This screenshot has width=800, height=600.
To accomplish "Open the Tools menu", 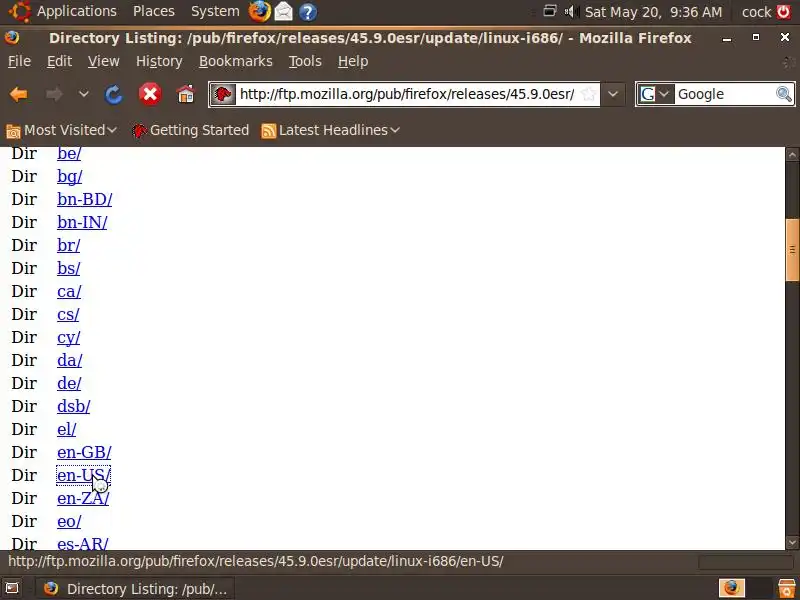I will [305, 61].
